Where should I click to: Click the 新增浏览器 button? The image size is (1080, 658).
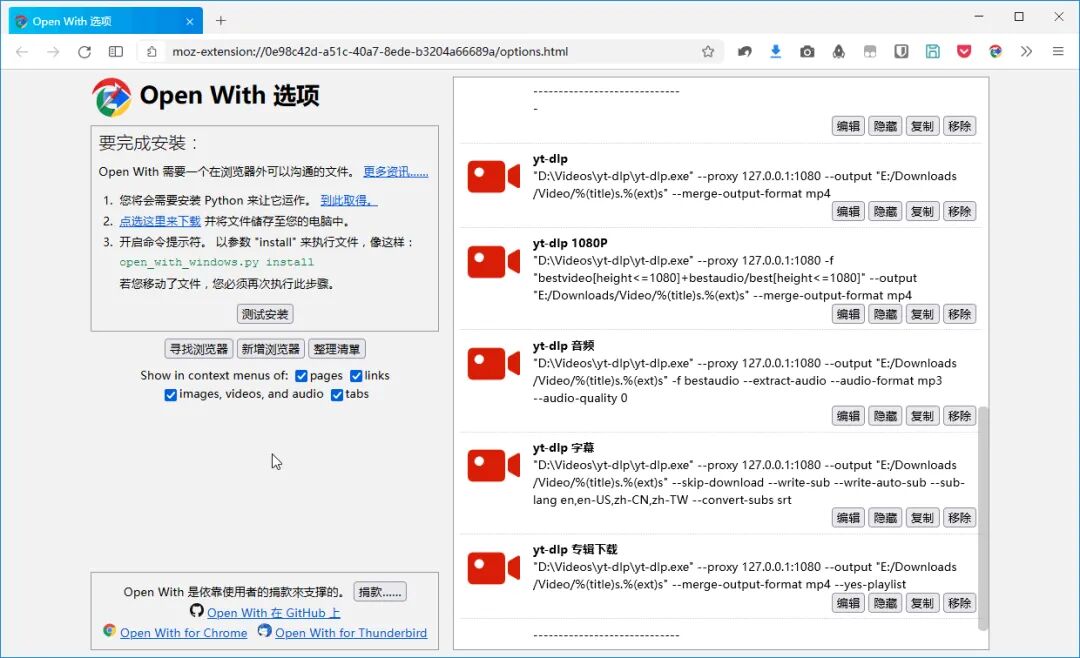tap(271, 349)
